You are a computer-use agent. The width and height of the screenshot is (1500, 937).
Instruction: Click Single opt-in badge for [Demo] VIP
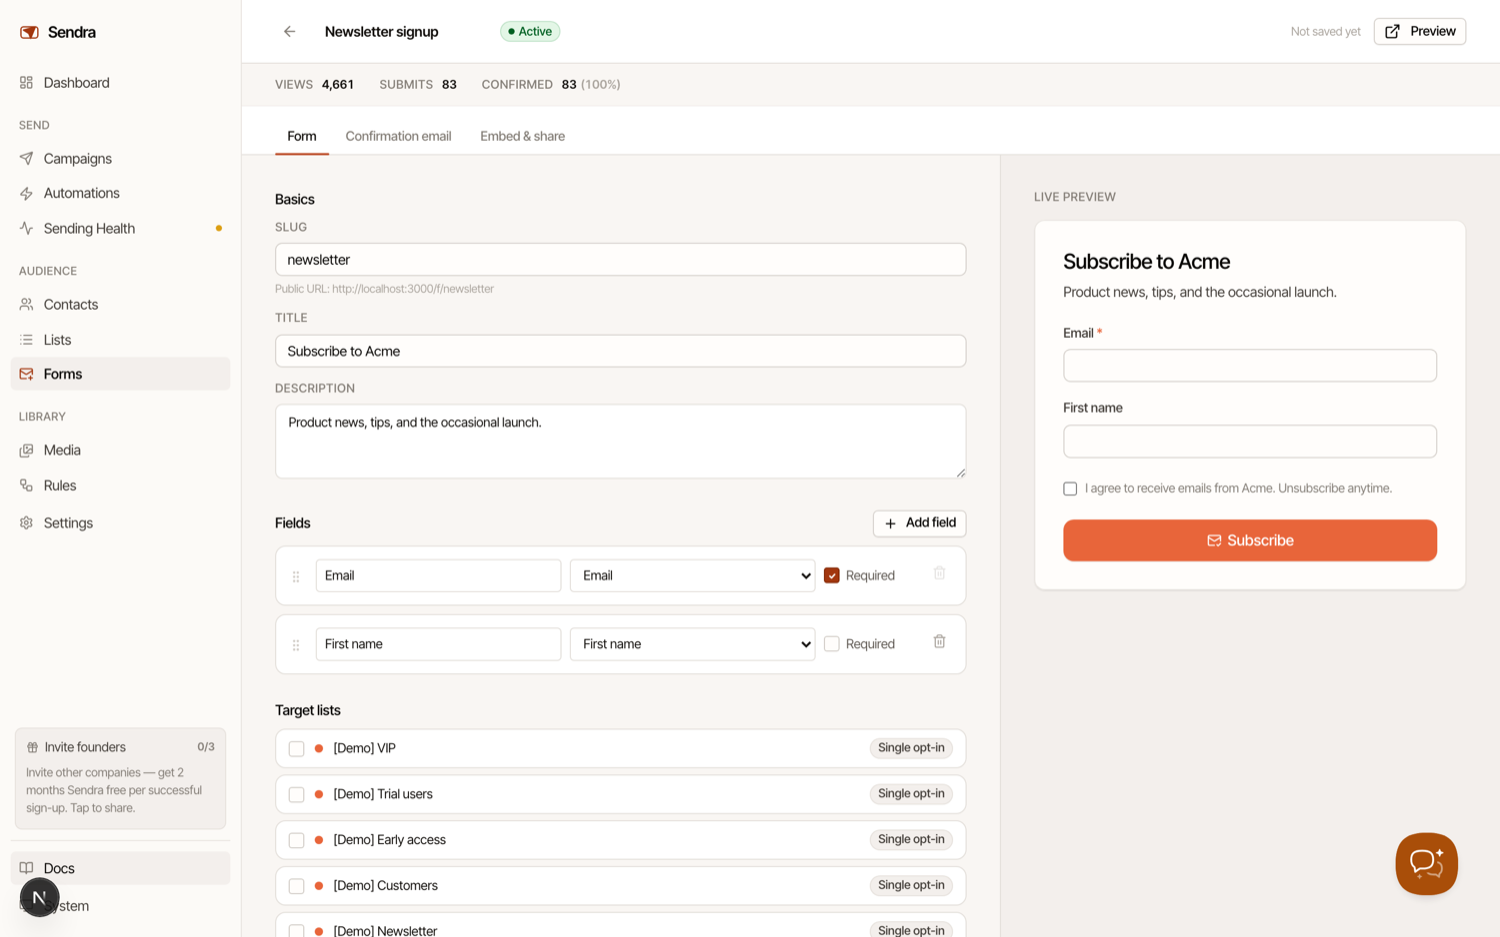pyautogui.click(x=911, y=748)
